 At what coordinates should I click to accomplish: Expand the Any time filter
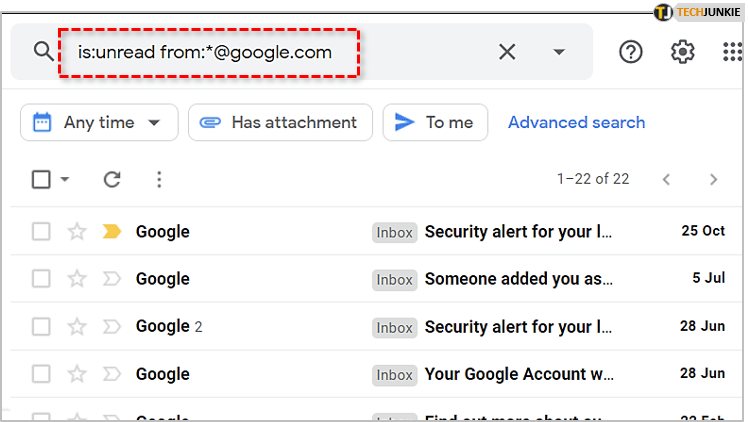coord(98,123)
